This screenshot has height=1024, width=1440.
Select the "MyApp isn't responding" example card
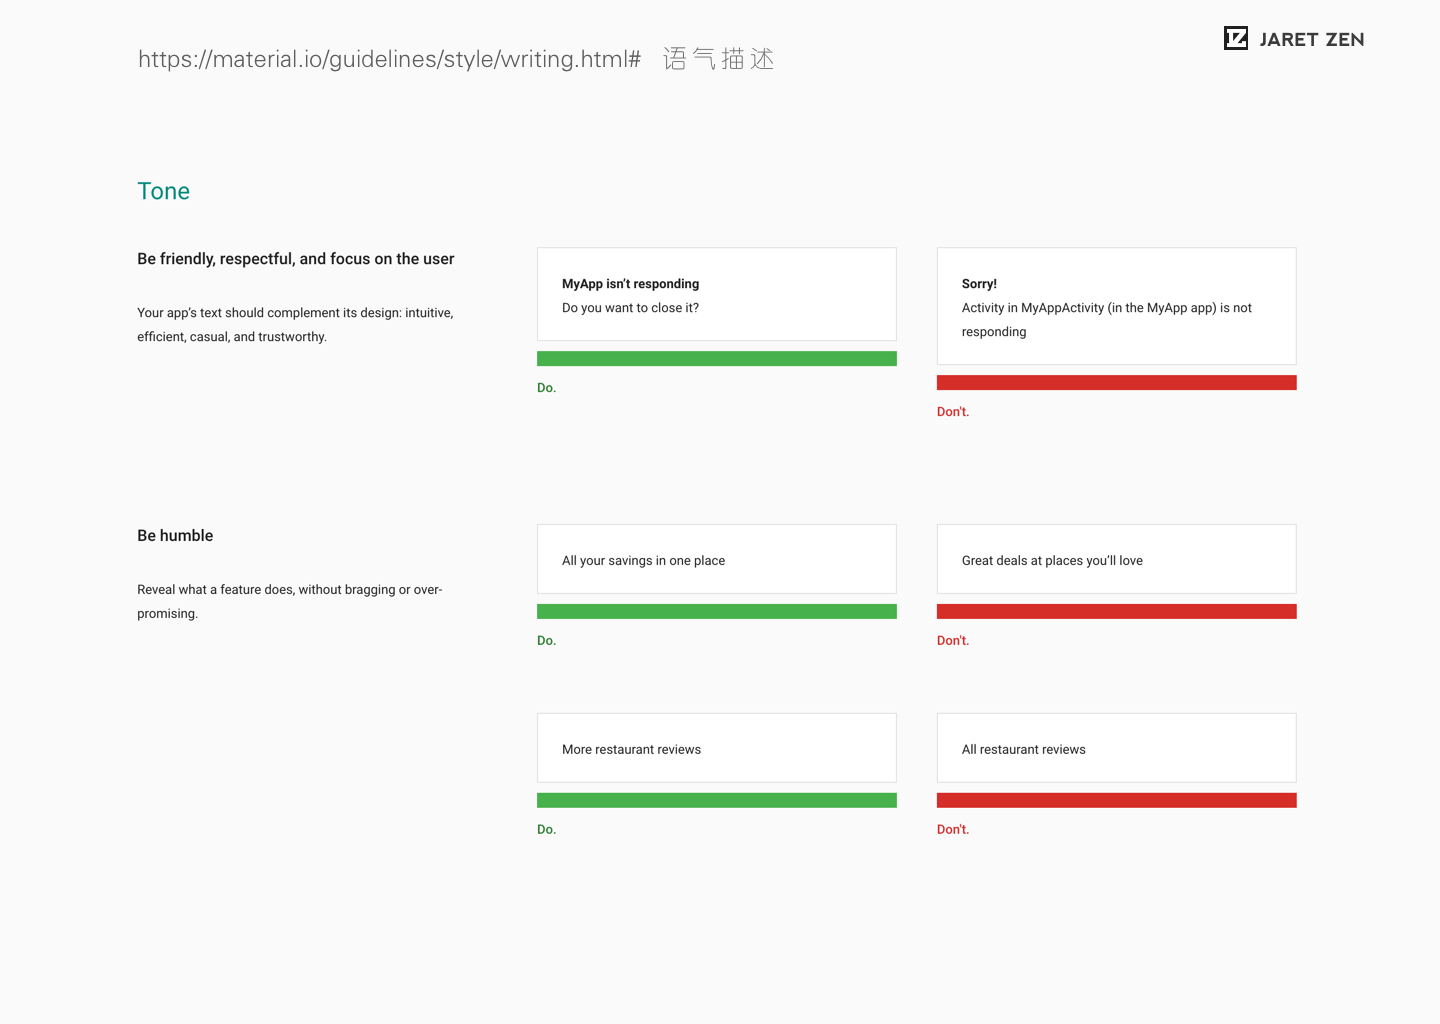tap(716, 295)
